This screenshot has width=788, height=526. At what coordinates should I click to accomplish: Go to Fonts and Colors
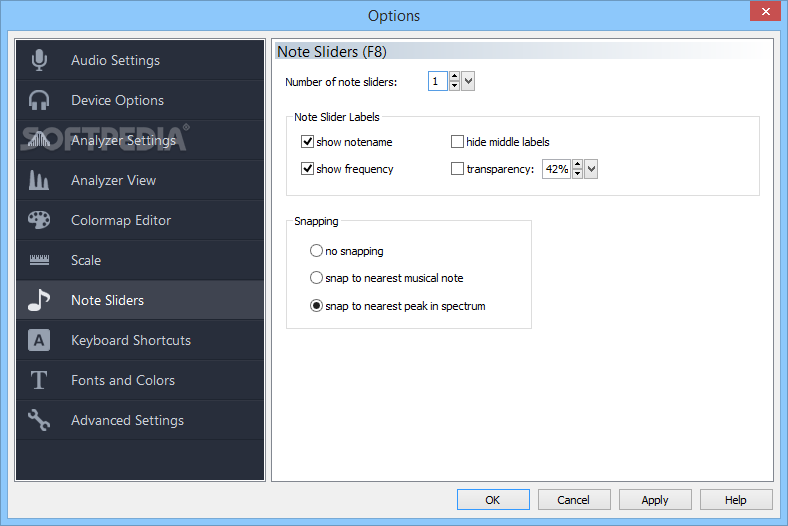[x=140, y=380]
